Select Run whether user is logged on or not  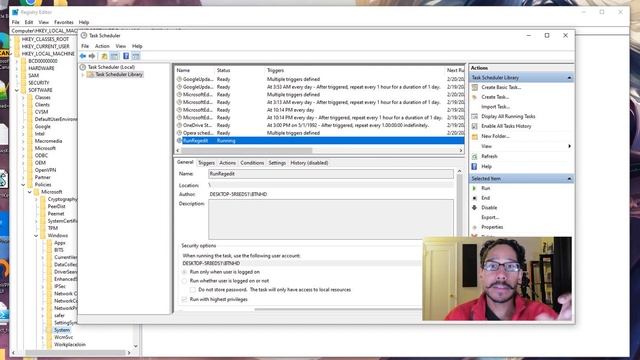tap(184, 281)
